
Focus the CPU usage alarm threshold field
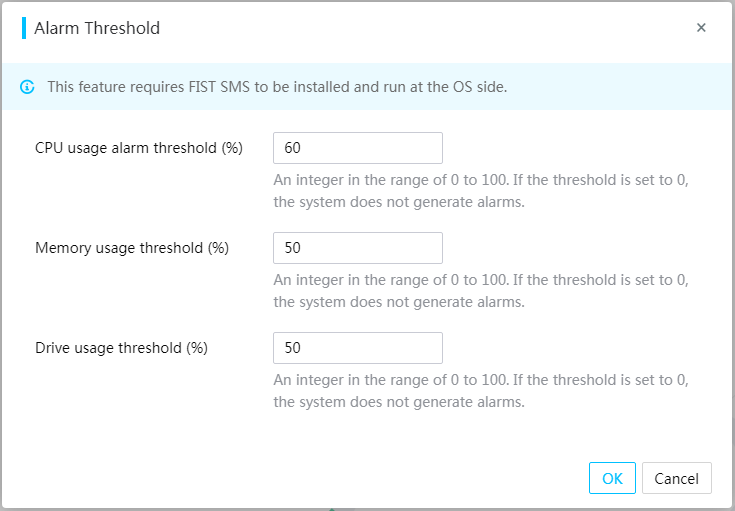pyautogui.click(x=358, y=148)
